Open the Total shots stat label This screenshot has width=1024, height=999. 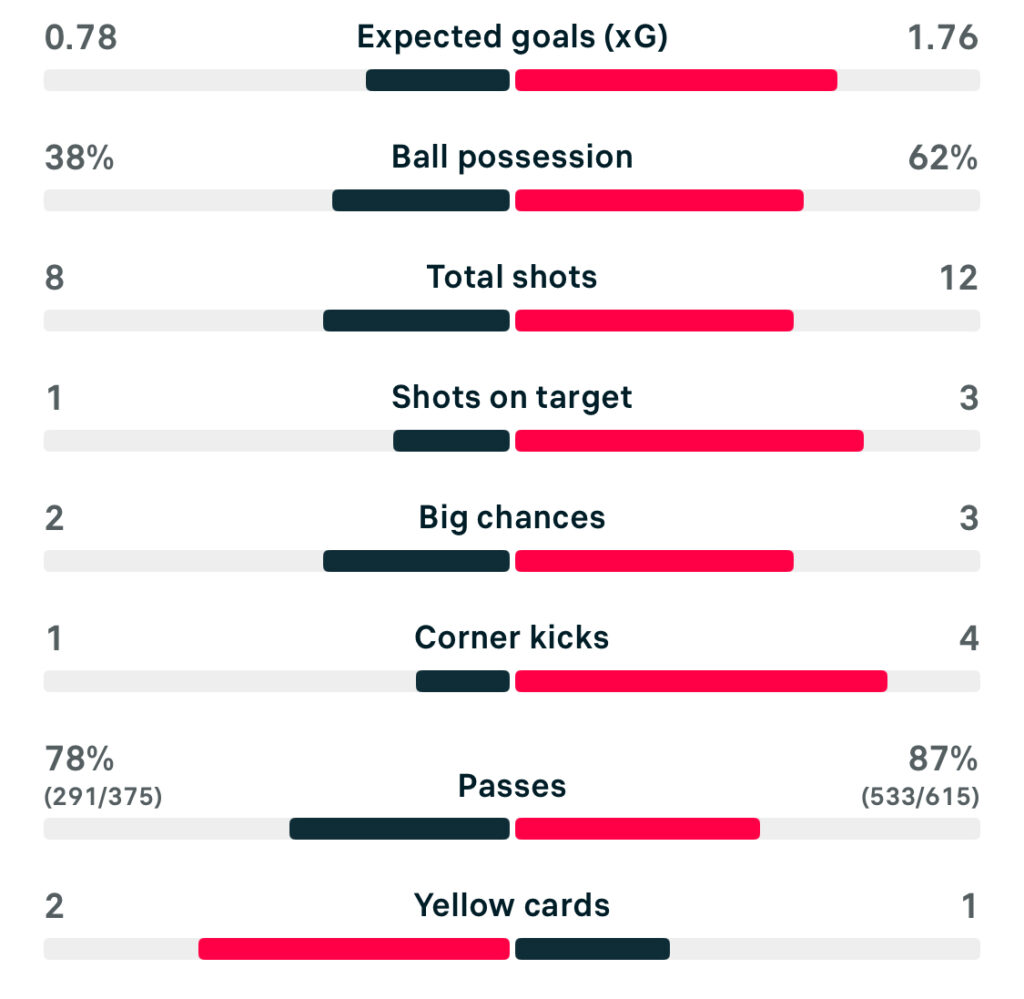(x=512, y=277)
